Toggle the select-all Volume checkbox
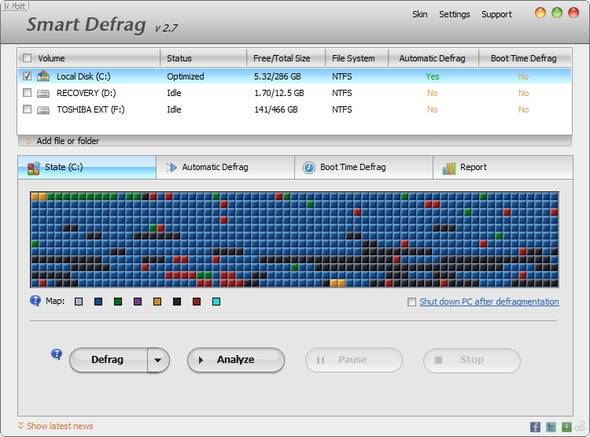 [27, 58]
